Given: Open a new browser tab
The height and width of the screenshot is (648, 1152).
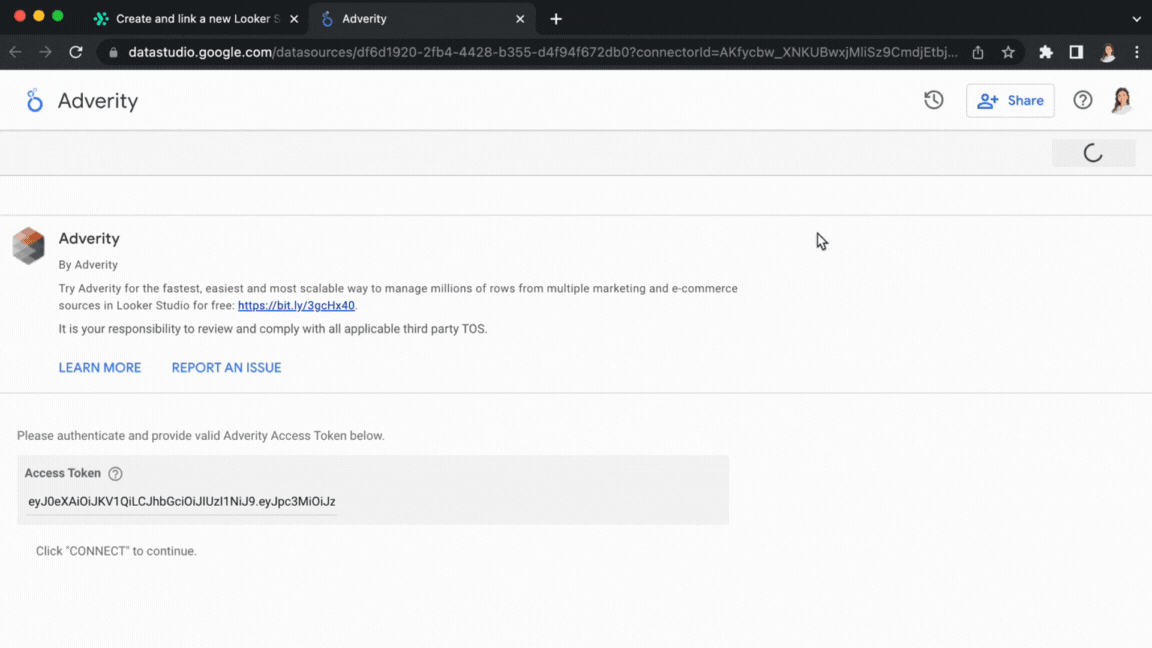Looking at the screenshot, I should pyautogui.click(x=556, y=19).
